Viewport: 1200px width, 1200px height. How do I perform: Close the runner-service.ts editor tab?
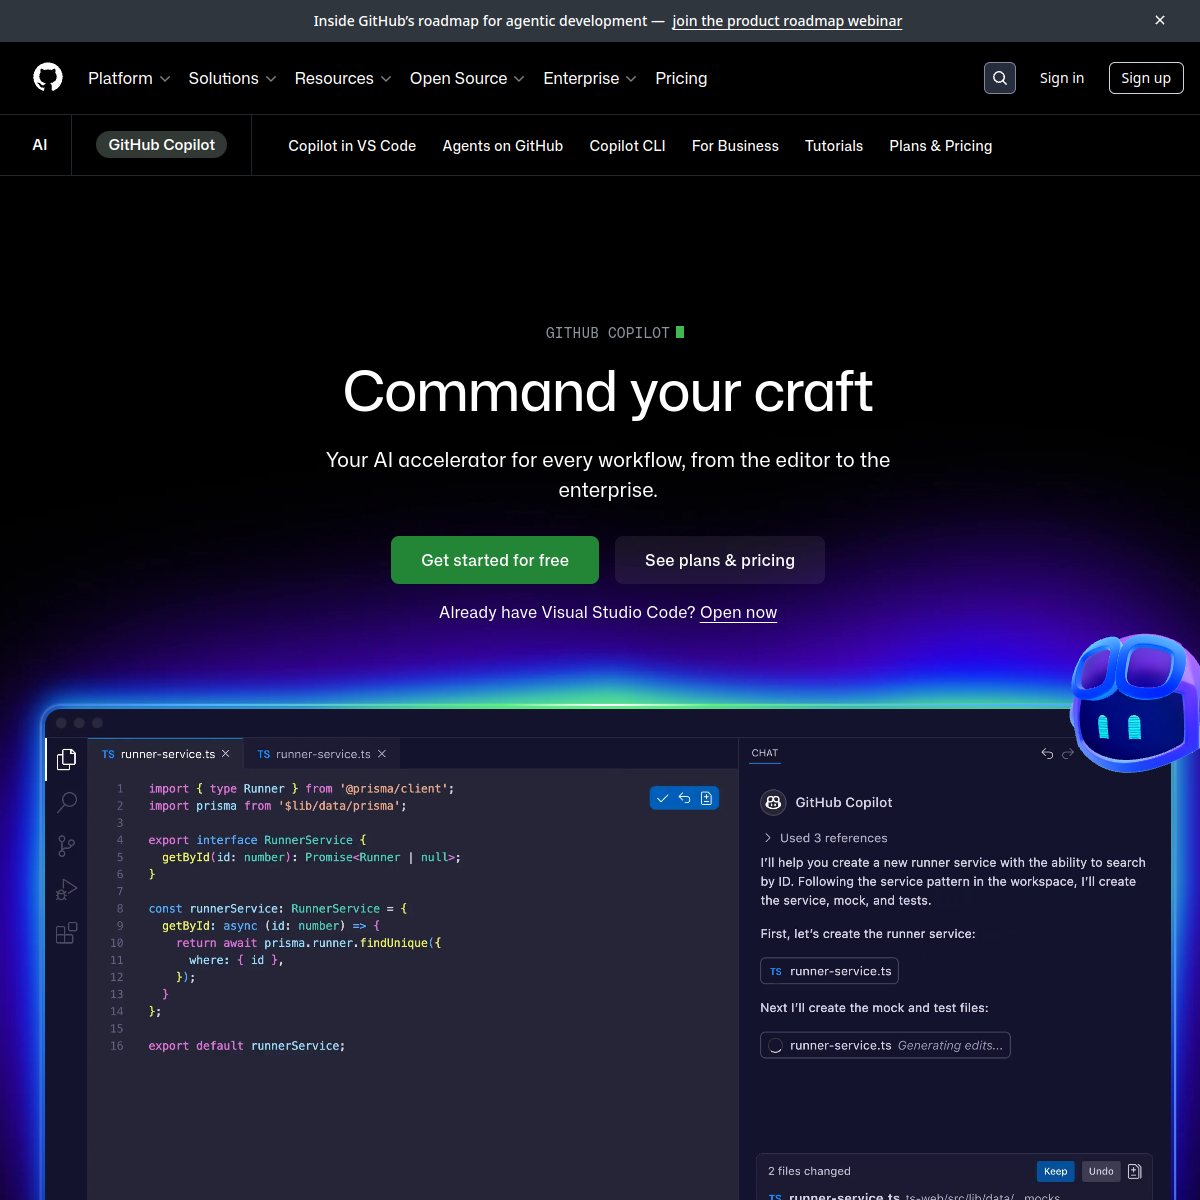pos(226,753)
